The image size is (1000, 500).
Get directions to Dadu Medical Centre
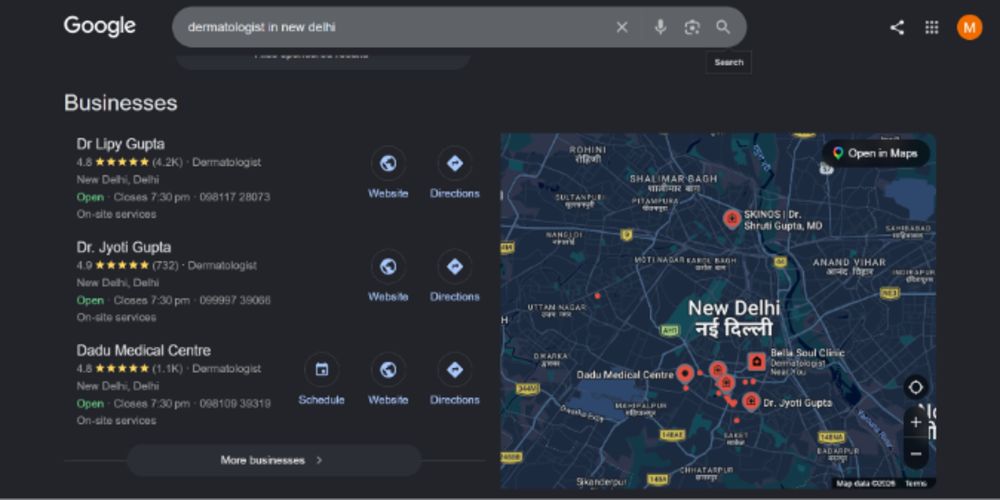[455, 370]
